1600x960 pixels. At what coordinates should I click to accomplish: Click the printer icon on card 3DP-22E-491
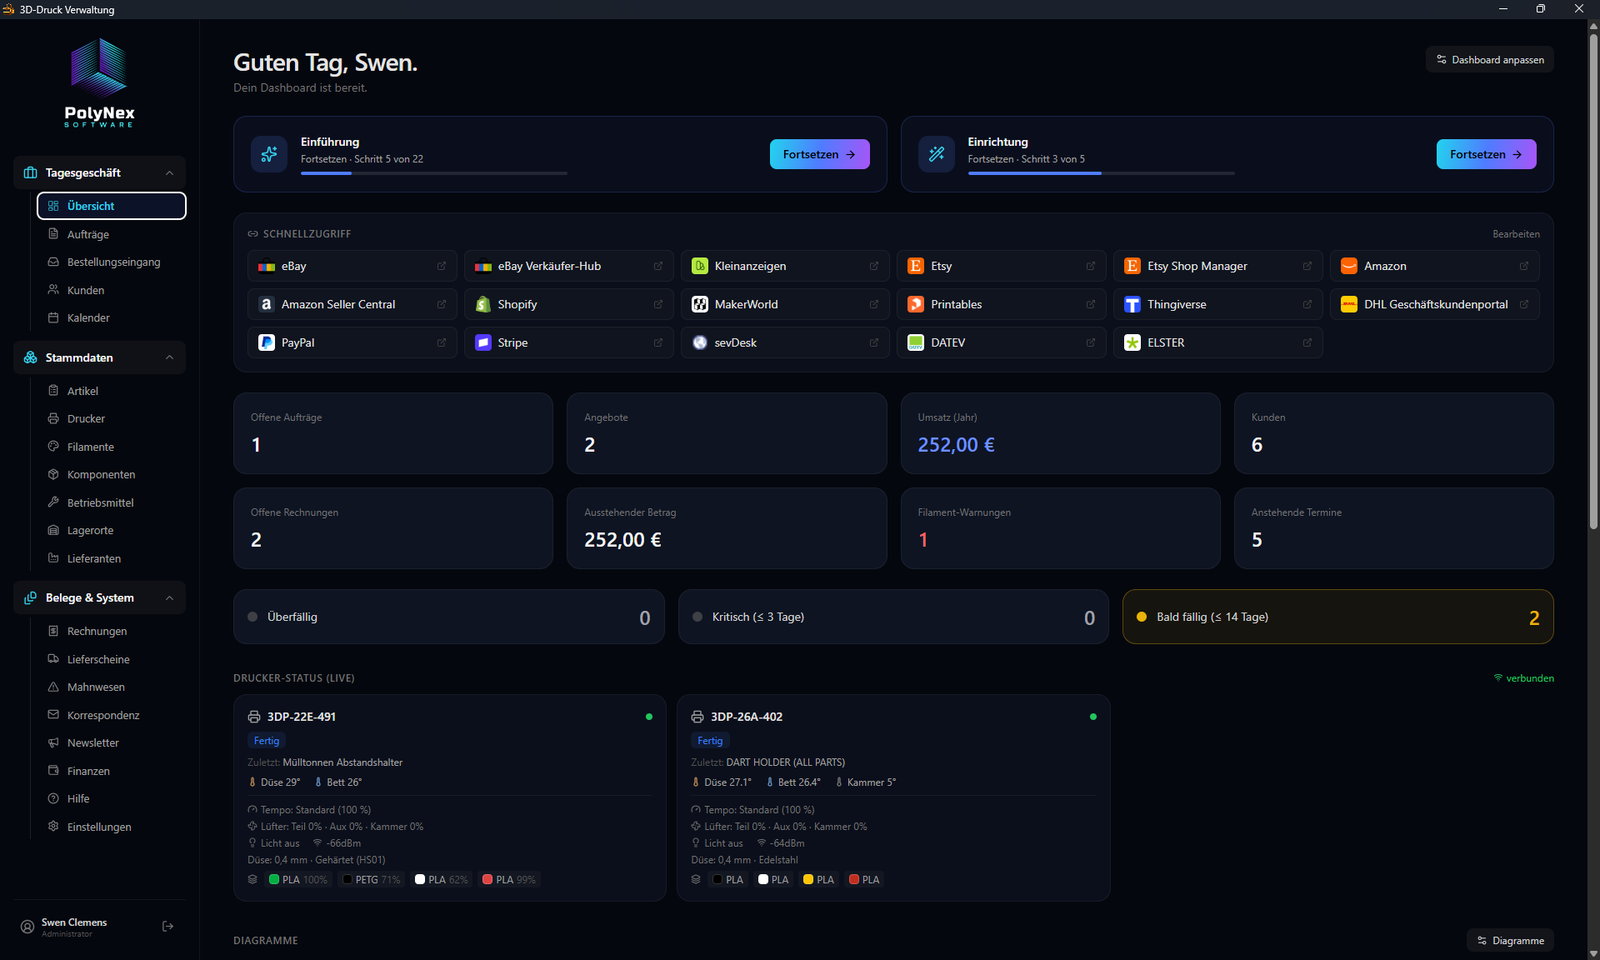tap(254, 717)
